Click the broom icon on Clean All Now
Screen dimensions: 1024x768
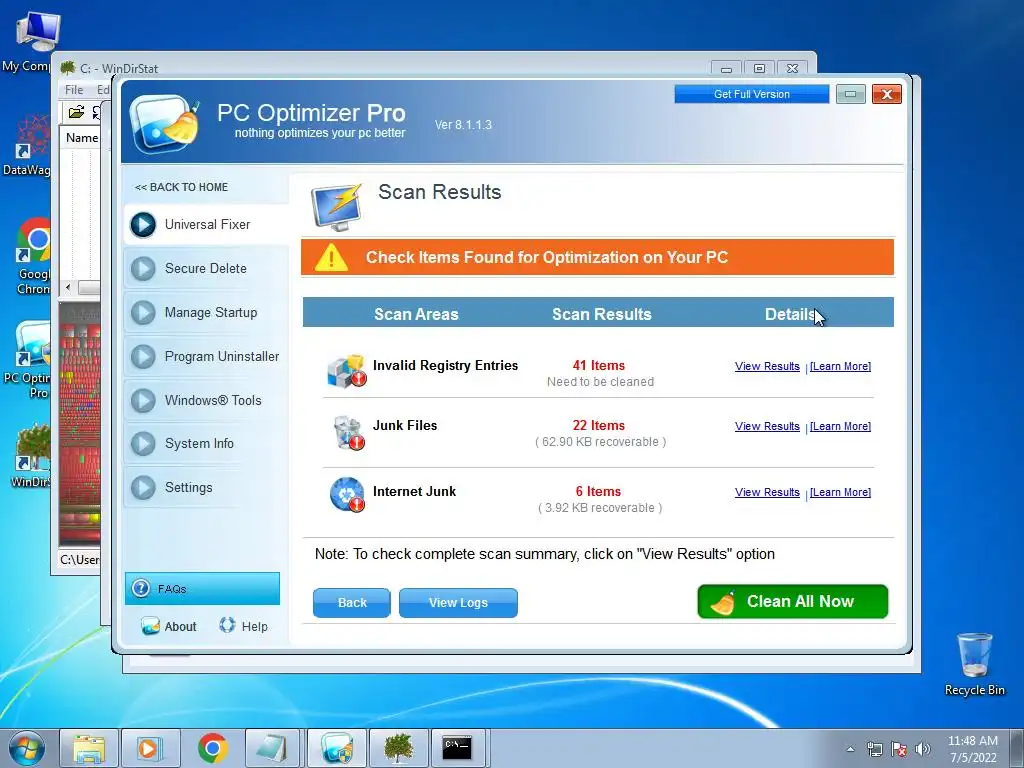(722, 603)
